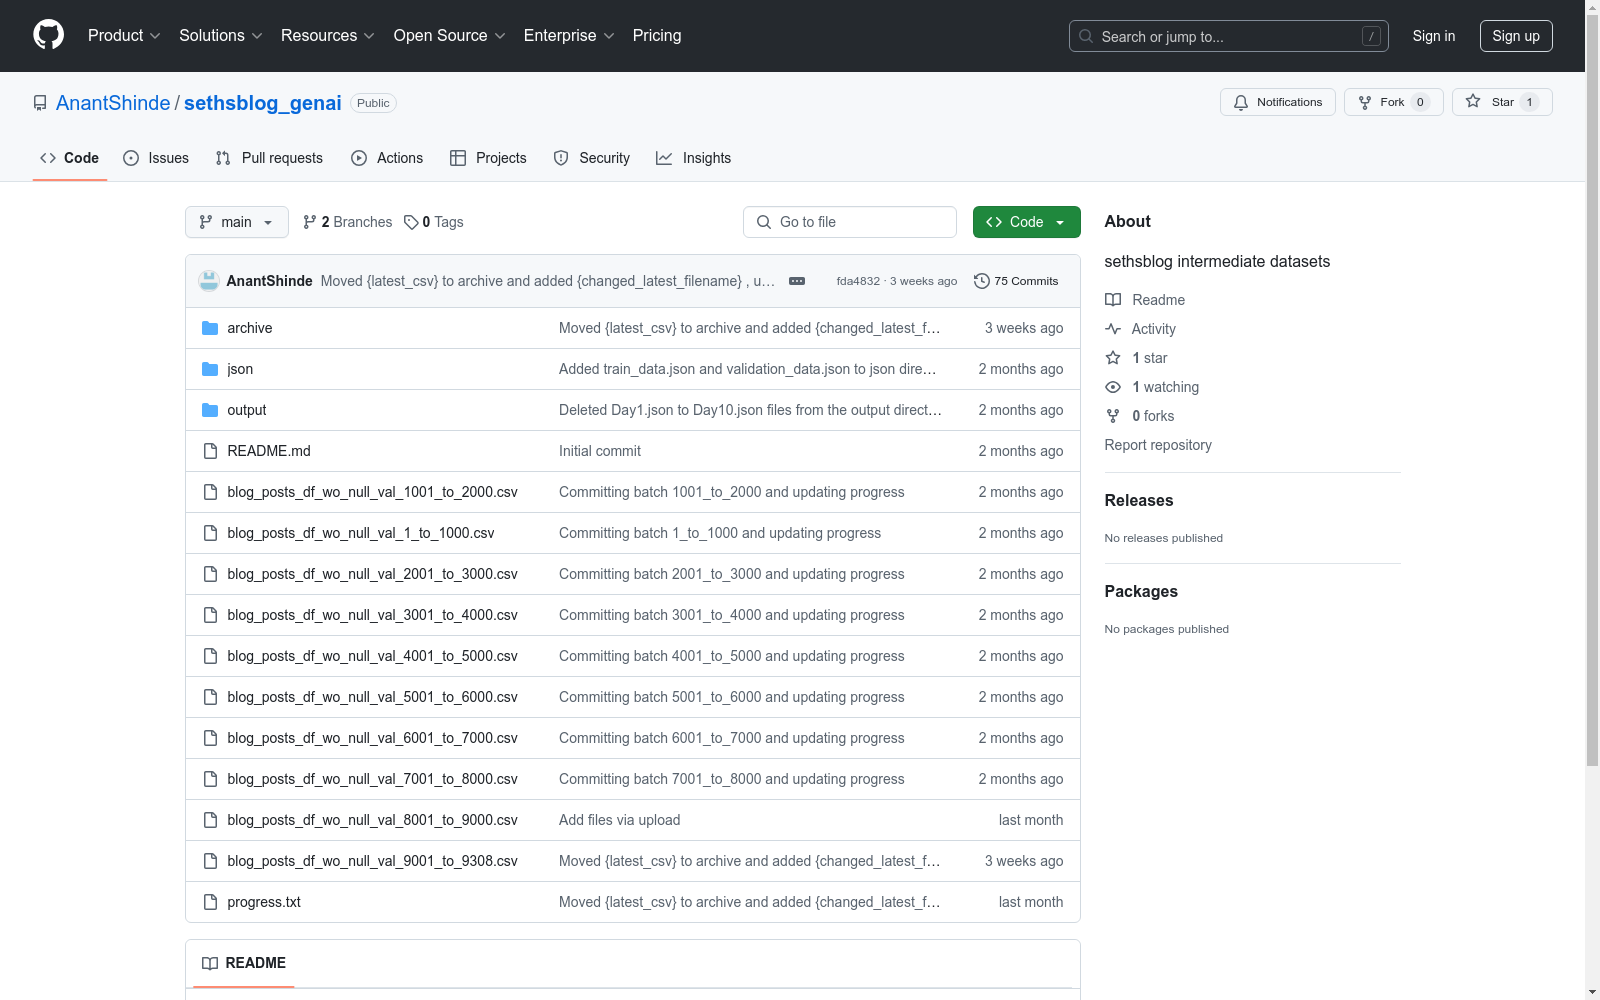Viewport: 1600px width, 1000px height.
Task: Open commit "Committing batch 4001_to_5000 and updating progress"
Action: point(732,656)
